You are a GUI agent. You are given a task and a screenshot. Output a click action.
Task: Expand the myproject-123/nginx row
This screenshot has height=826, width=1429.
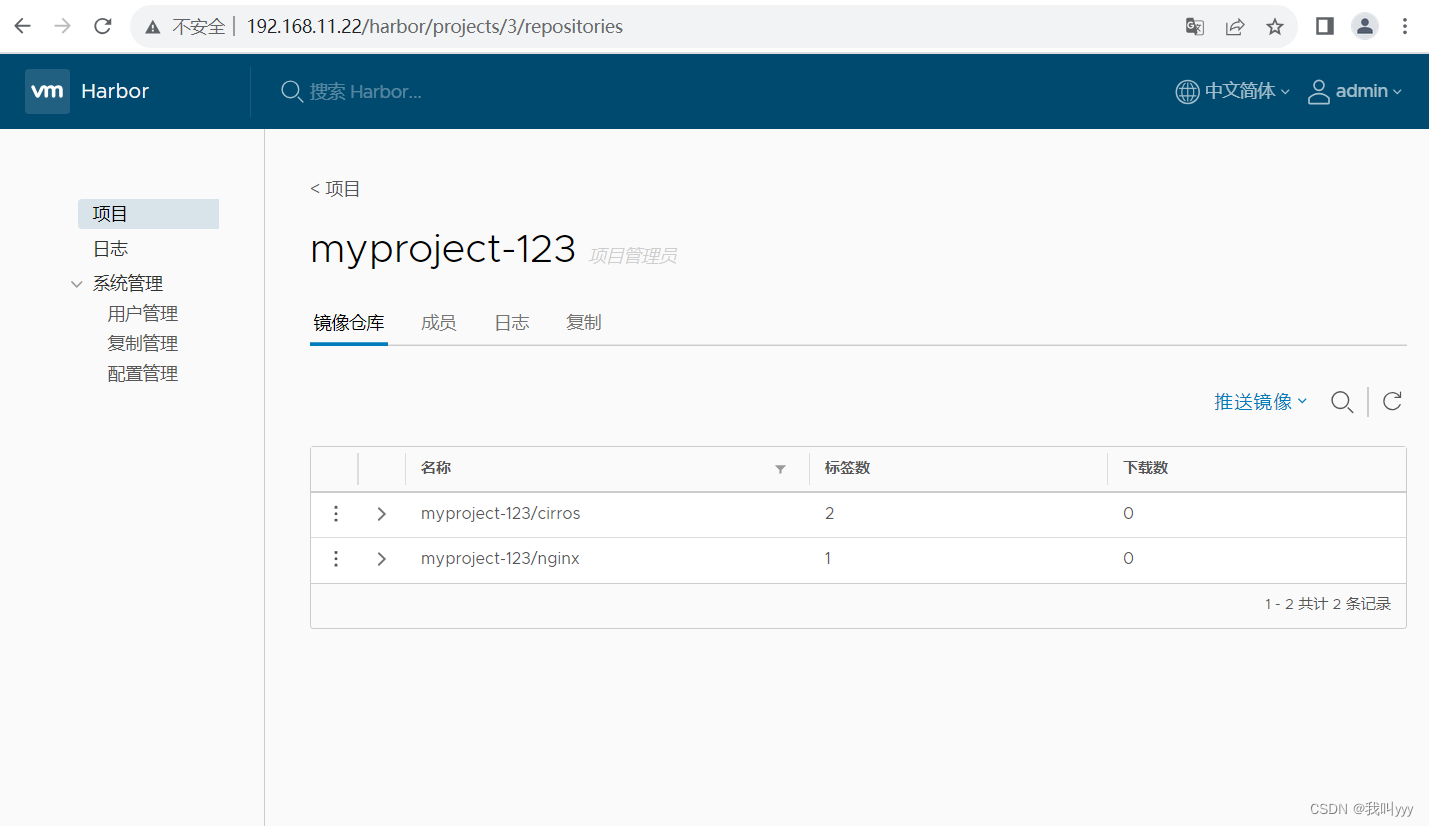coord(381,559)
